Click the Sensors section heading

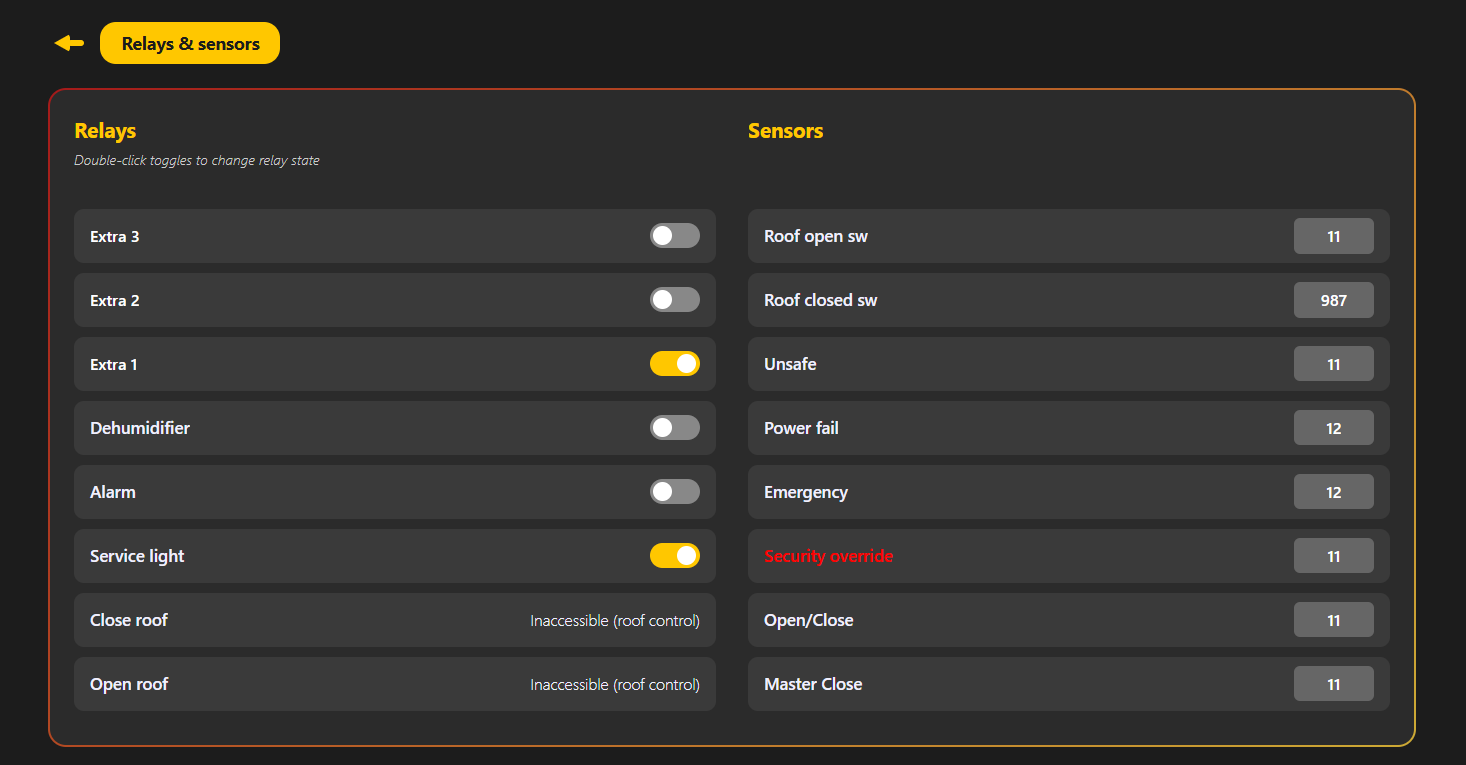pyautogui.click(x=785, y=131)
